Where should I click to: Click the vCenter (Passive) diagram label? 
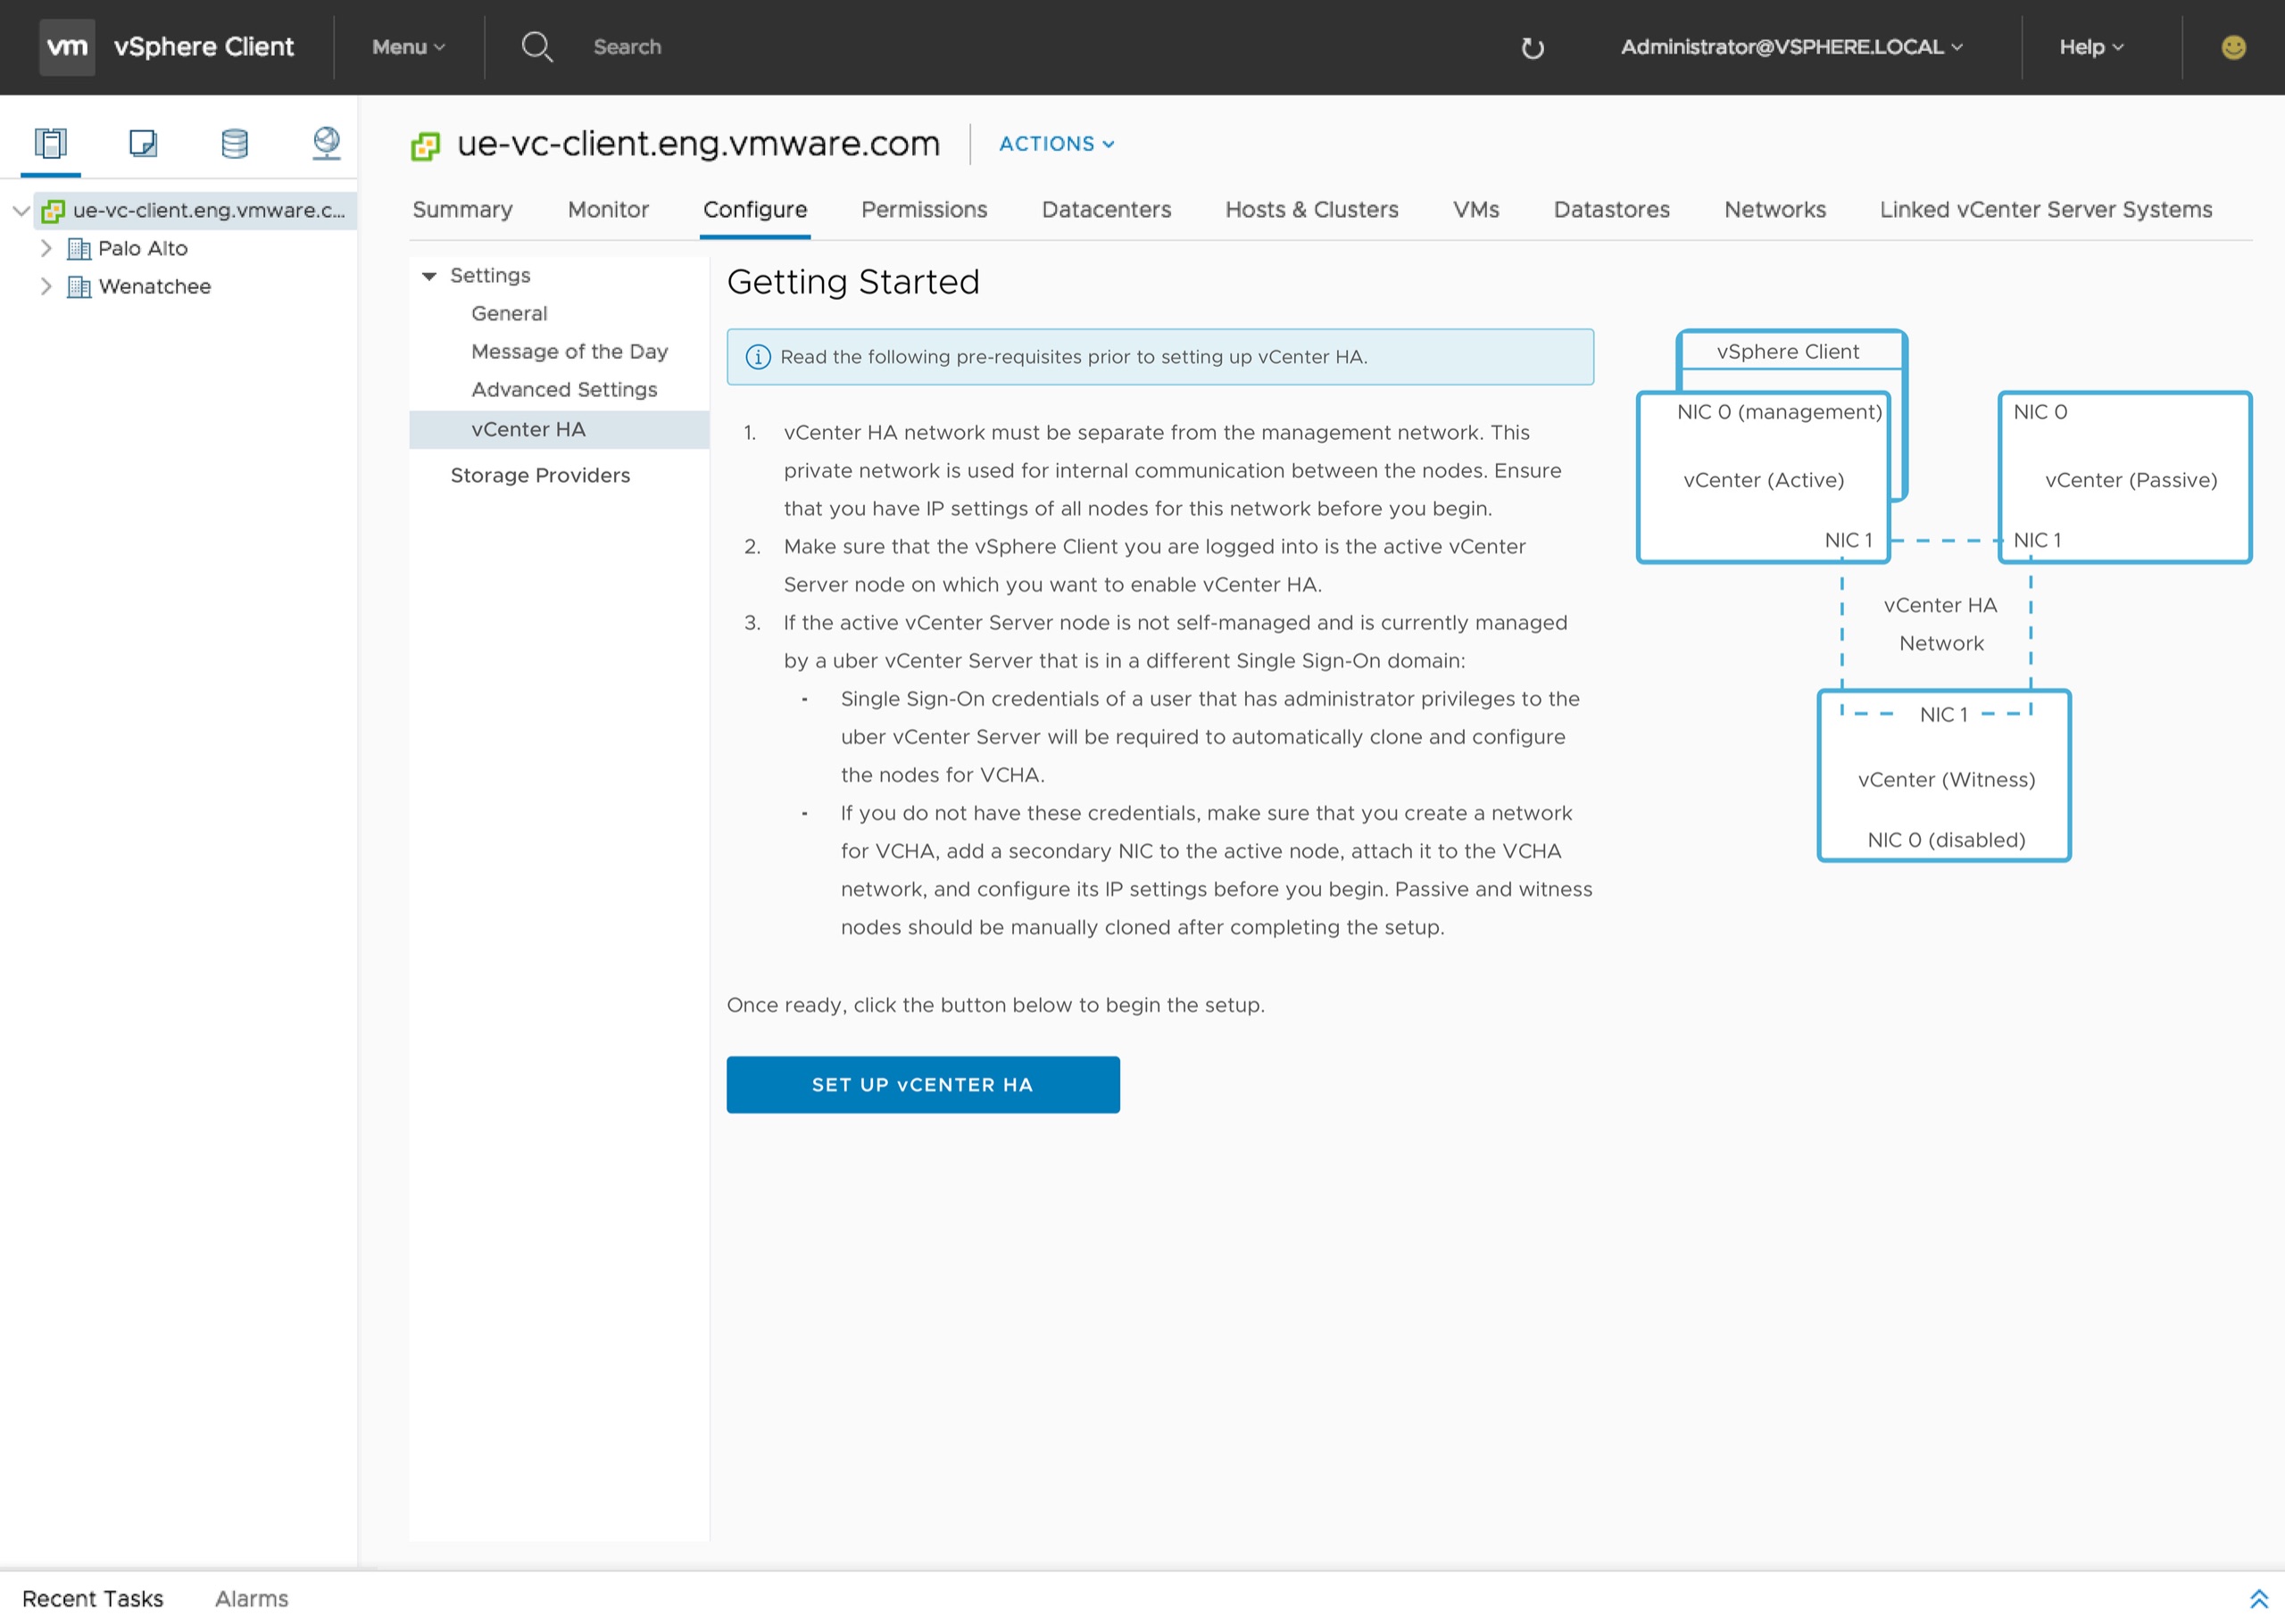[x=2131, y=480]
